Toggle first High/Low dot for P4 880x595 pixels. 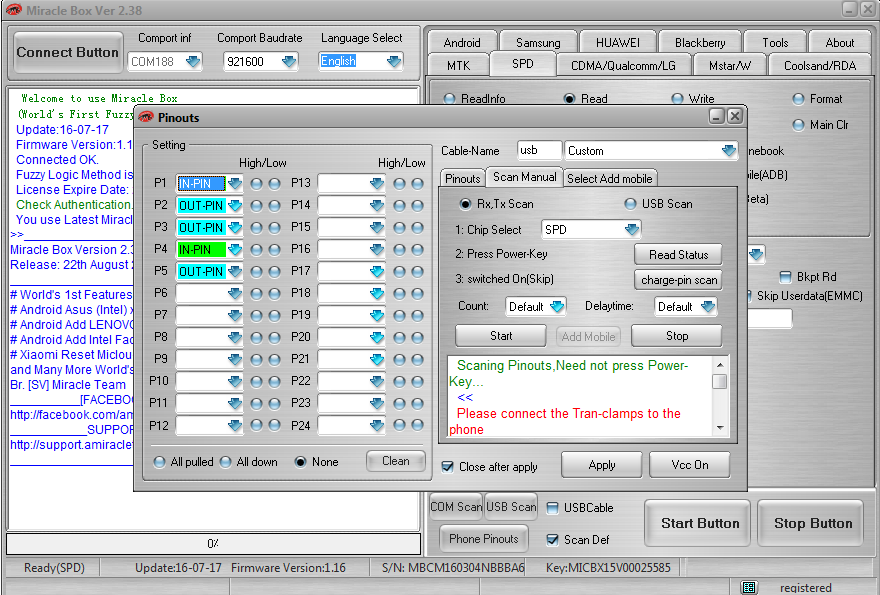click(256, 249)
